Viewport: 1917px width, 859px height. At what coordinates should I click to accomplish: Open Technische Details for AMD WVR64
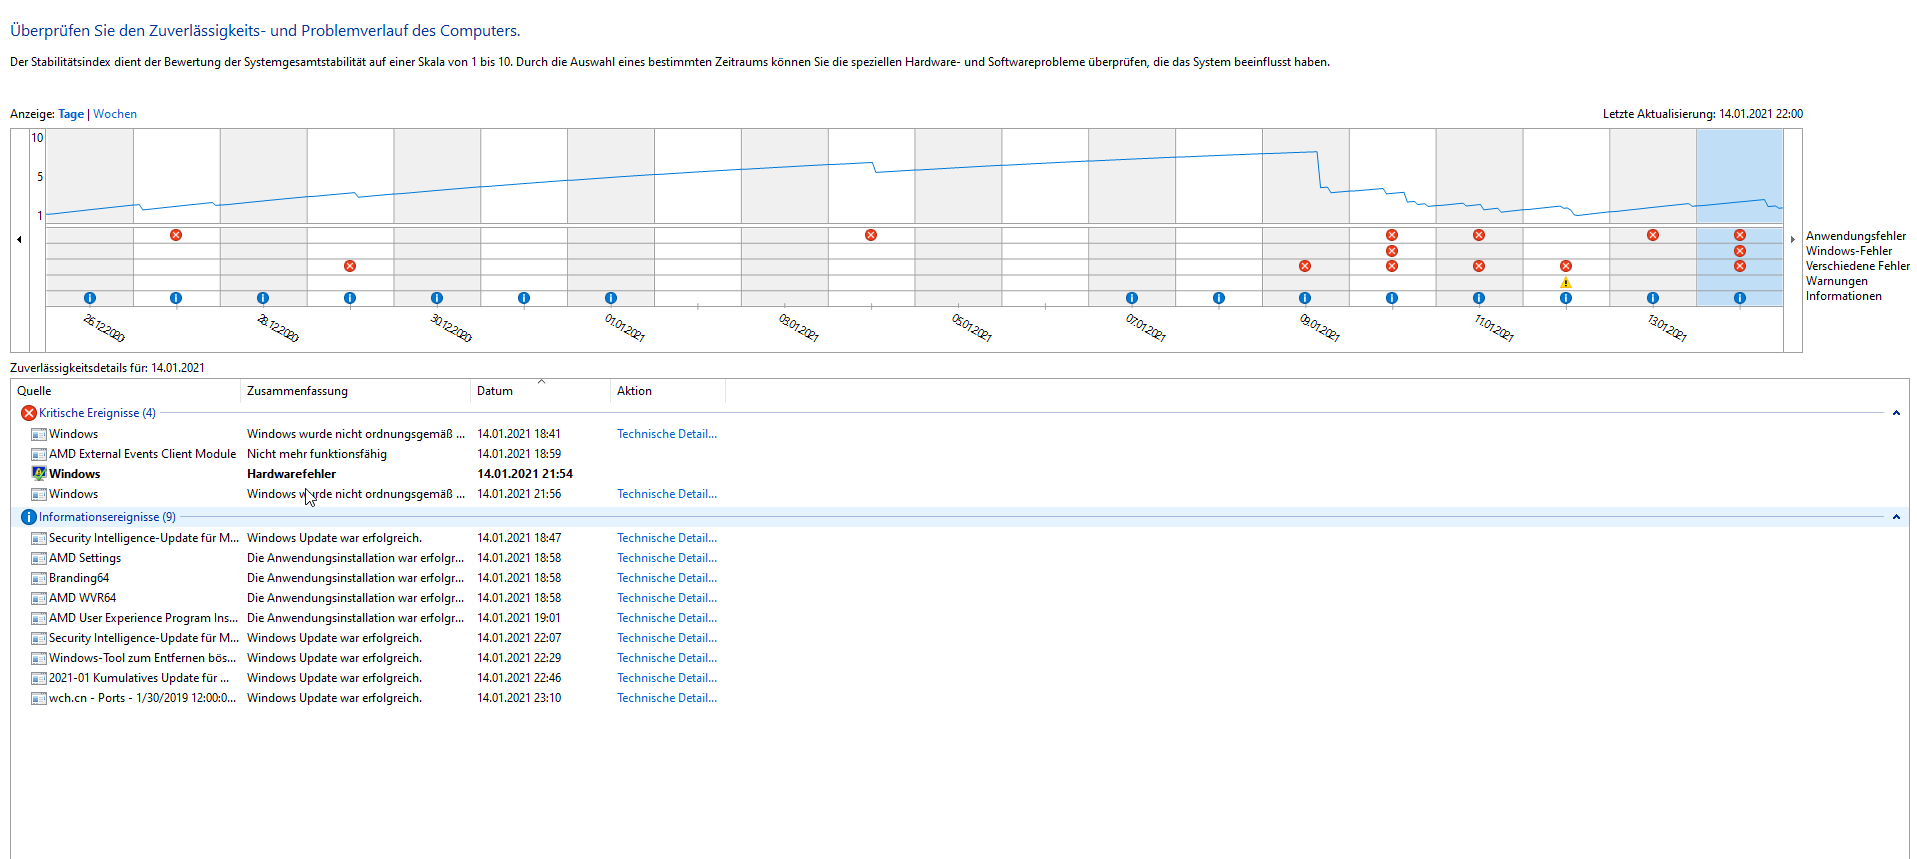tap(667, 598)
